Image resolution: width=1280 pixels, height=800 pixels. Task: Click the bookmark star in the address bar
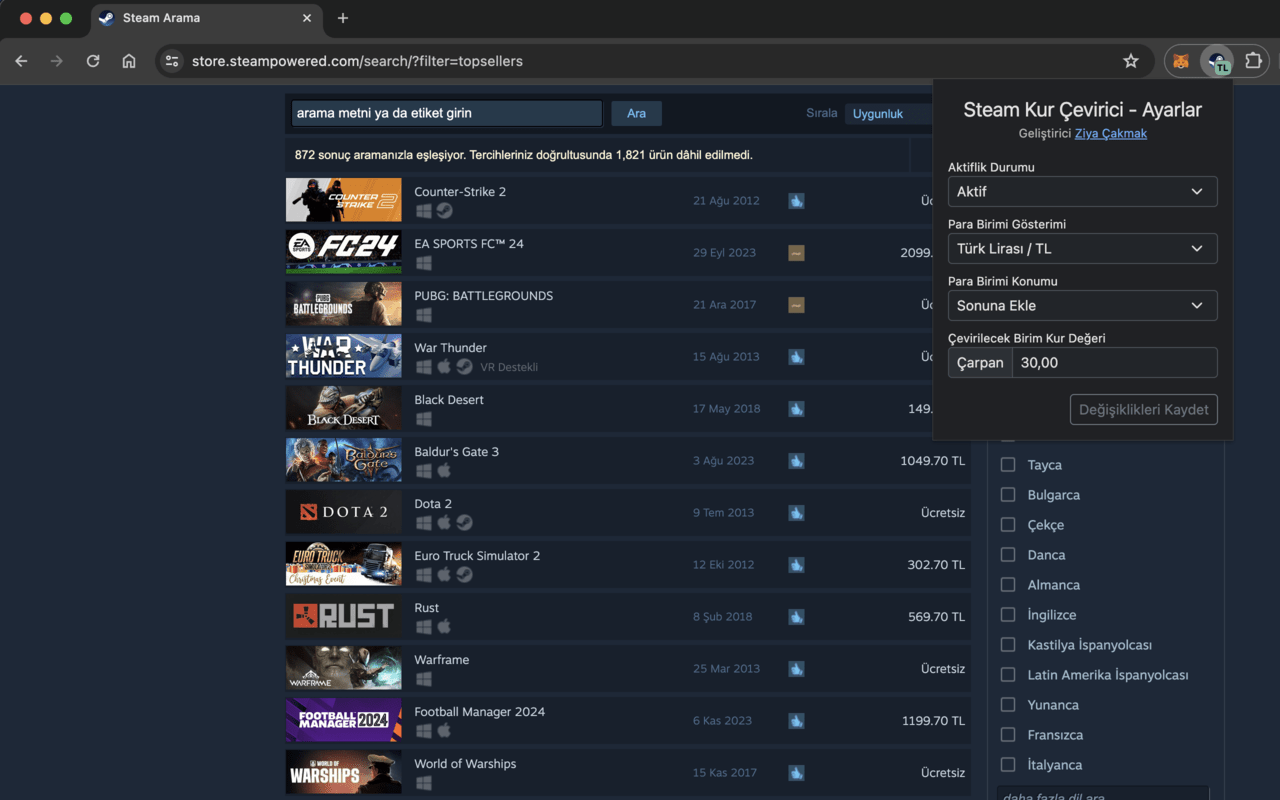1131,61
